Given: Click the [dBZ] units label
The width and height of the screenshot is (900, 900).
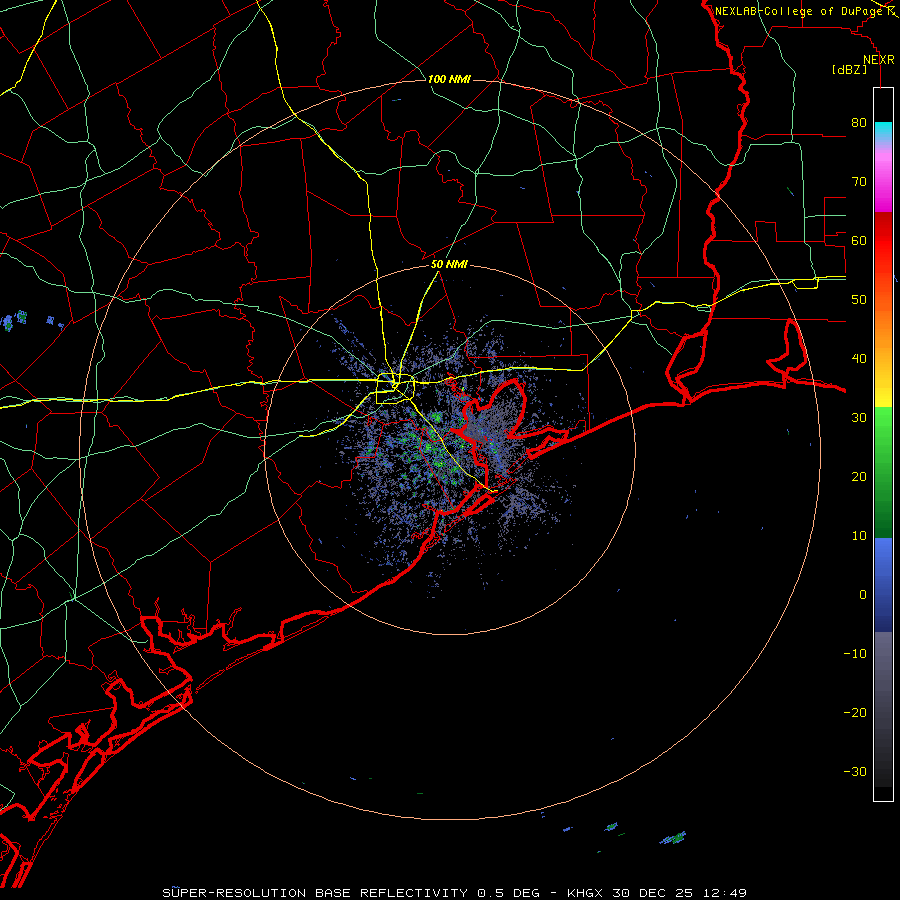Looking at the screenshot, I should (849, 70).
